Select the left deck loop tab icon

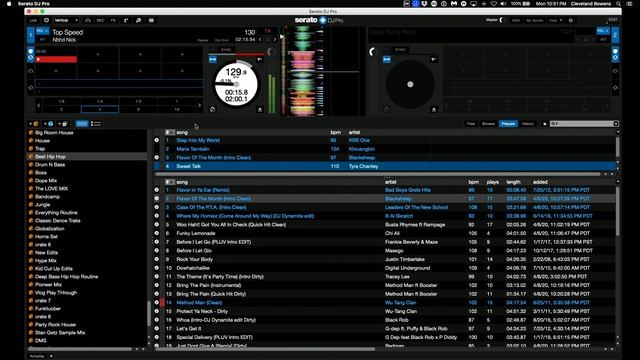(x=31, y=88)
